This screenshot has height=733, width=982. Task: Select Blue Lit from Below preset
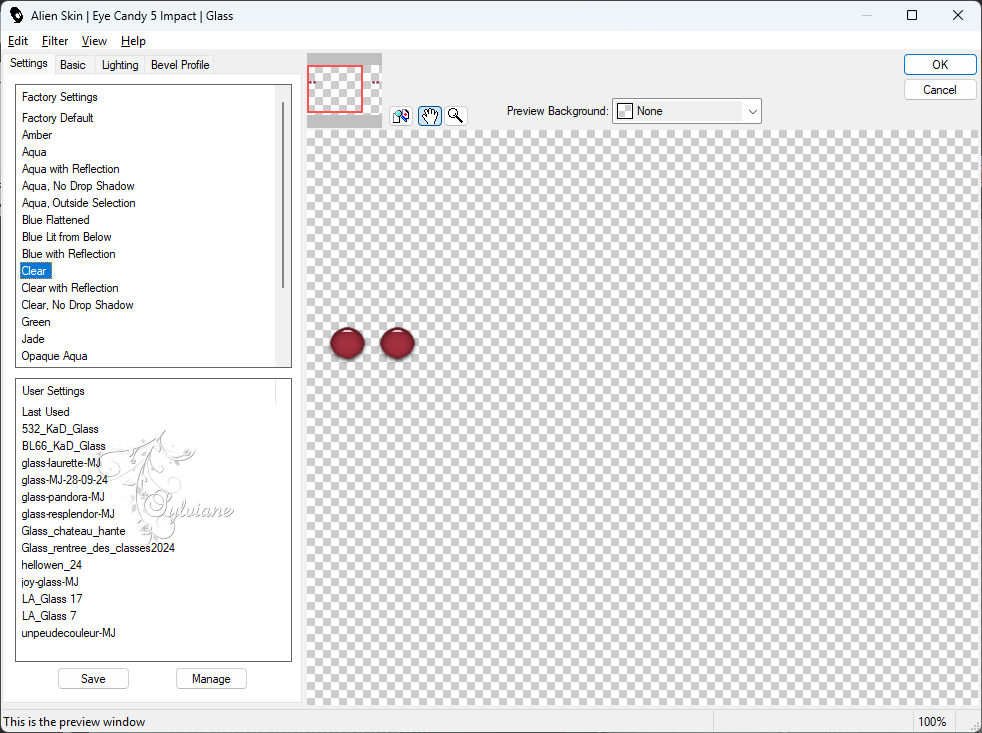[x=66, y=236]
